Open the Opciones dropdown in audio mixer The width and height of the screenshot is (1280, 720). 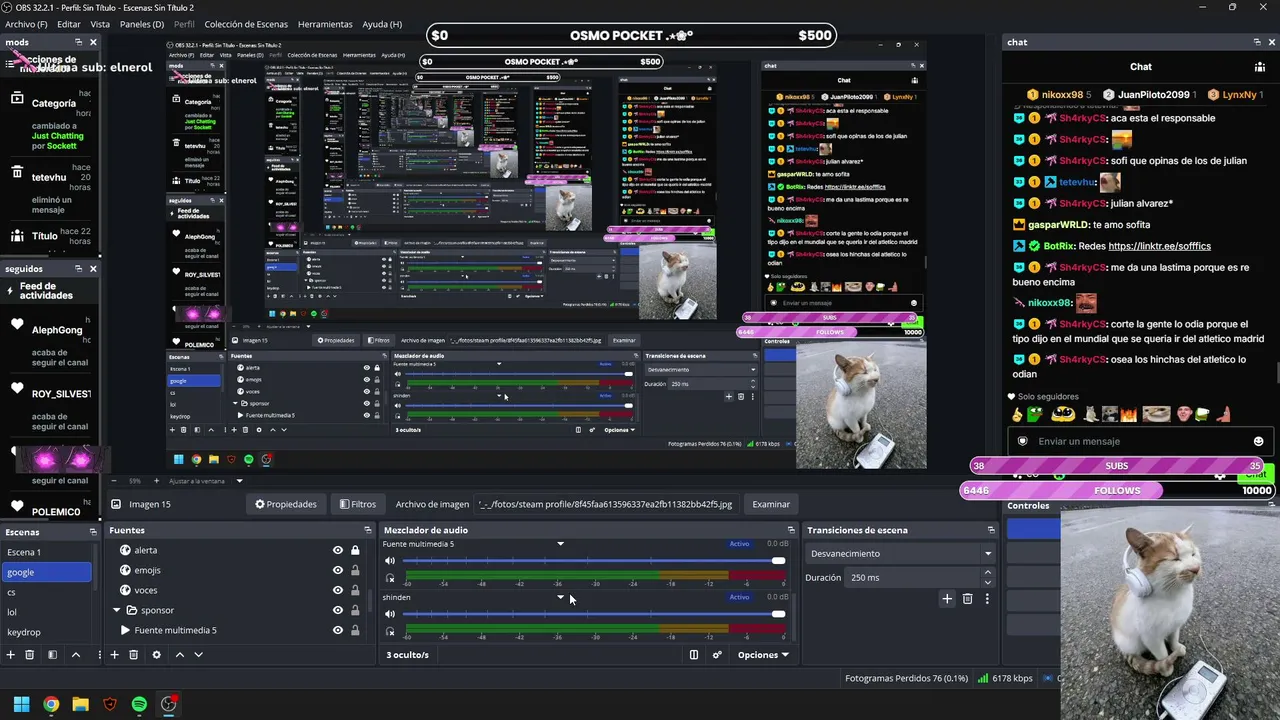(x=763, y=655)
